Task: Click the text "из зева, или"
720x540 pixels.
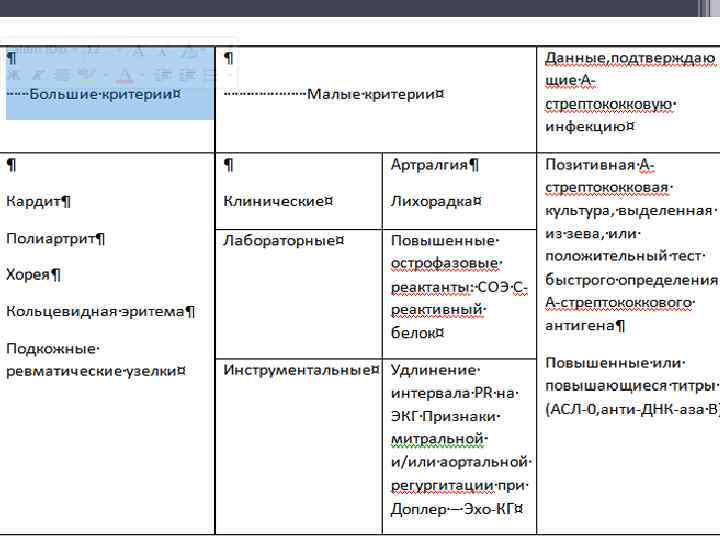Action: 590,234
